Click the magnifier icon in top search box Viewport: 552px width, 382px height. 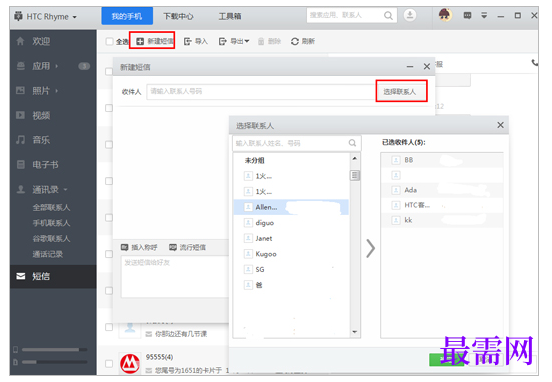[x=388, y=15]
